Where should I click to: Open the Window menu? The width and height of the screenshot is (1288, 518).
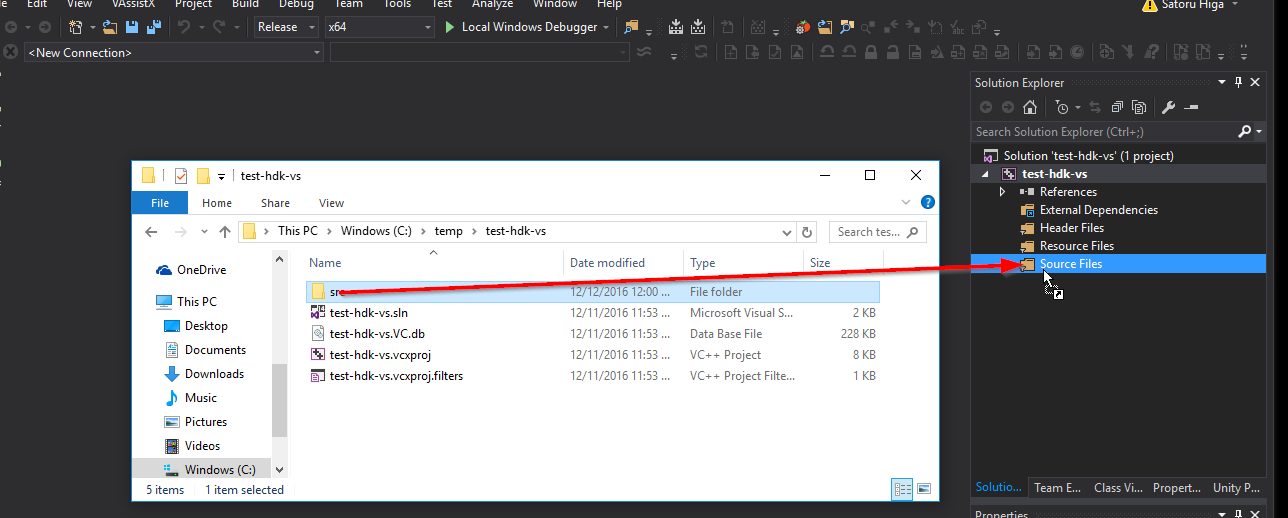tap(555, 4)
